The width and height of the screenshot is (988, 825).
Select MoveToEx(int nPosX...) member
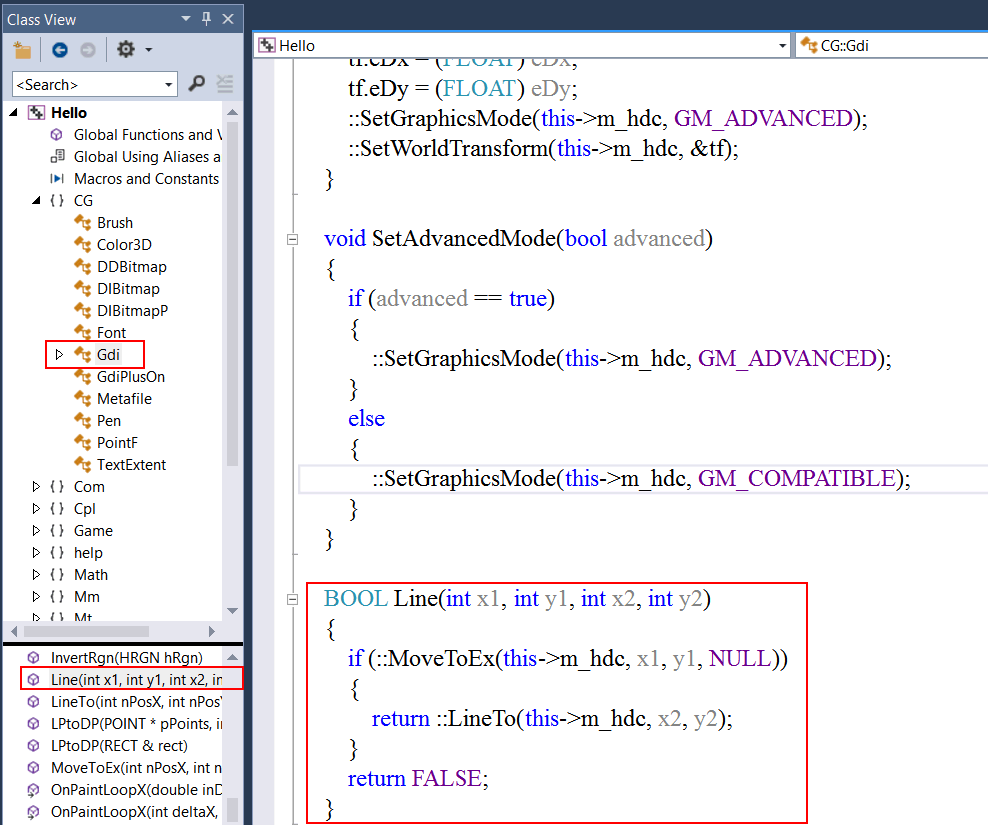coord(136,768)
